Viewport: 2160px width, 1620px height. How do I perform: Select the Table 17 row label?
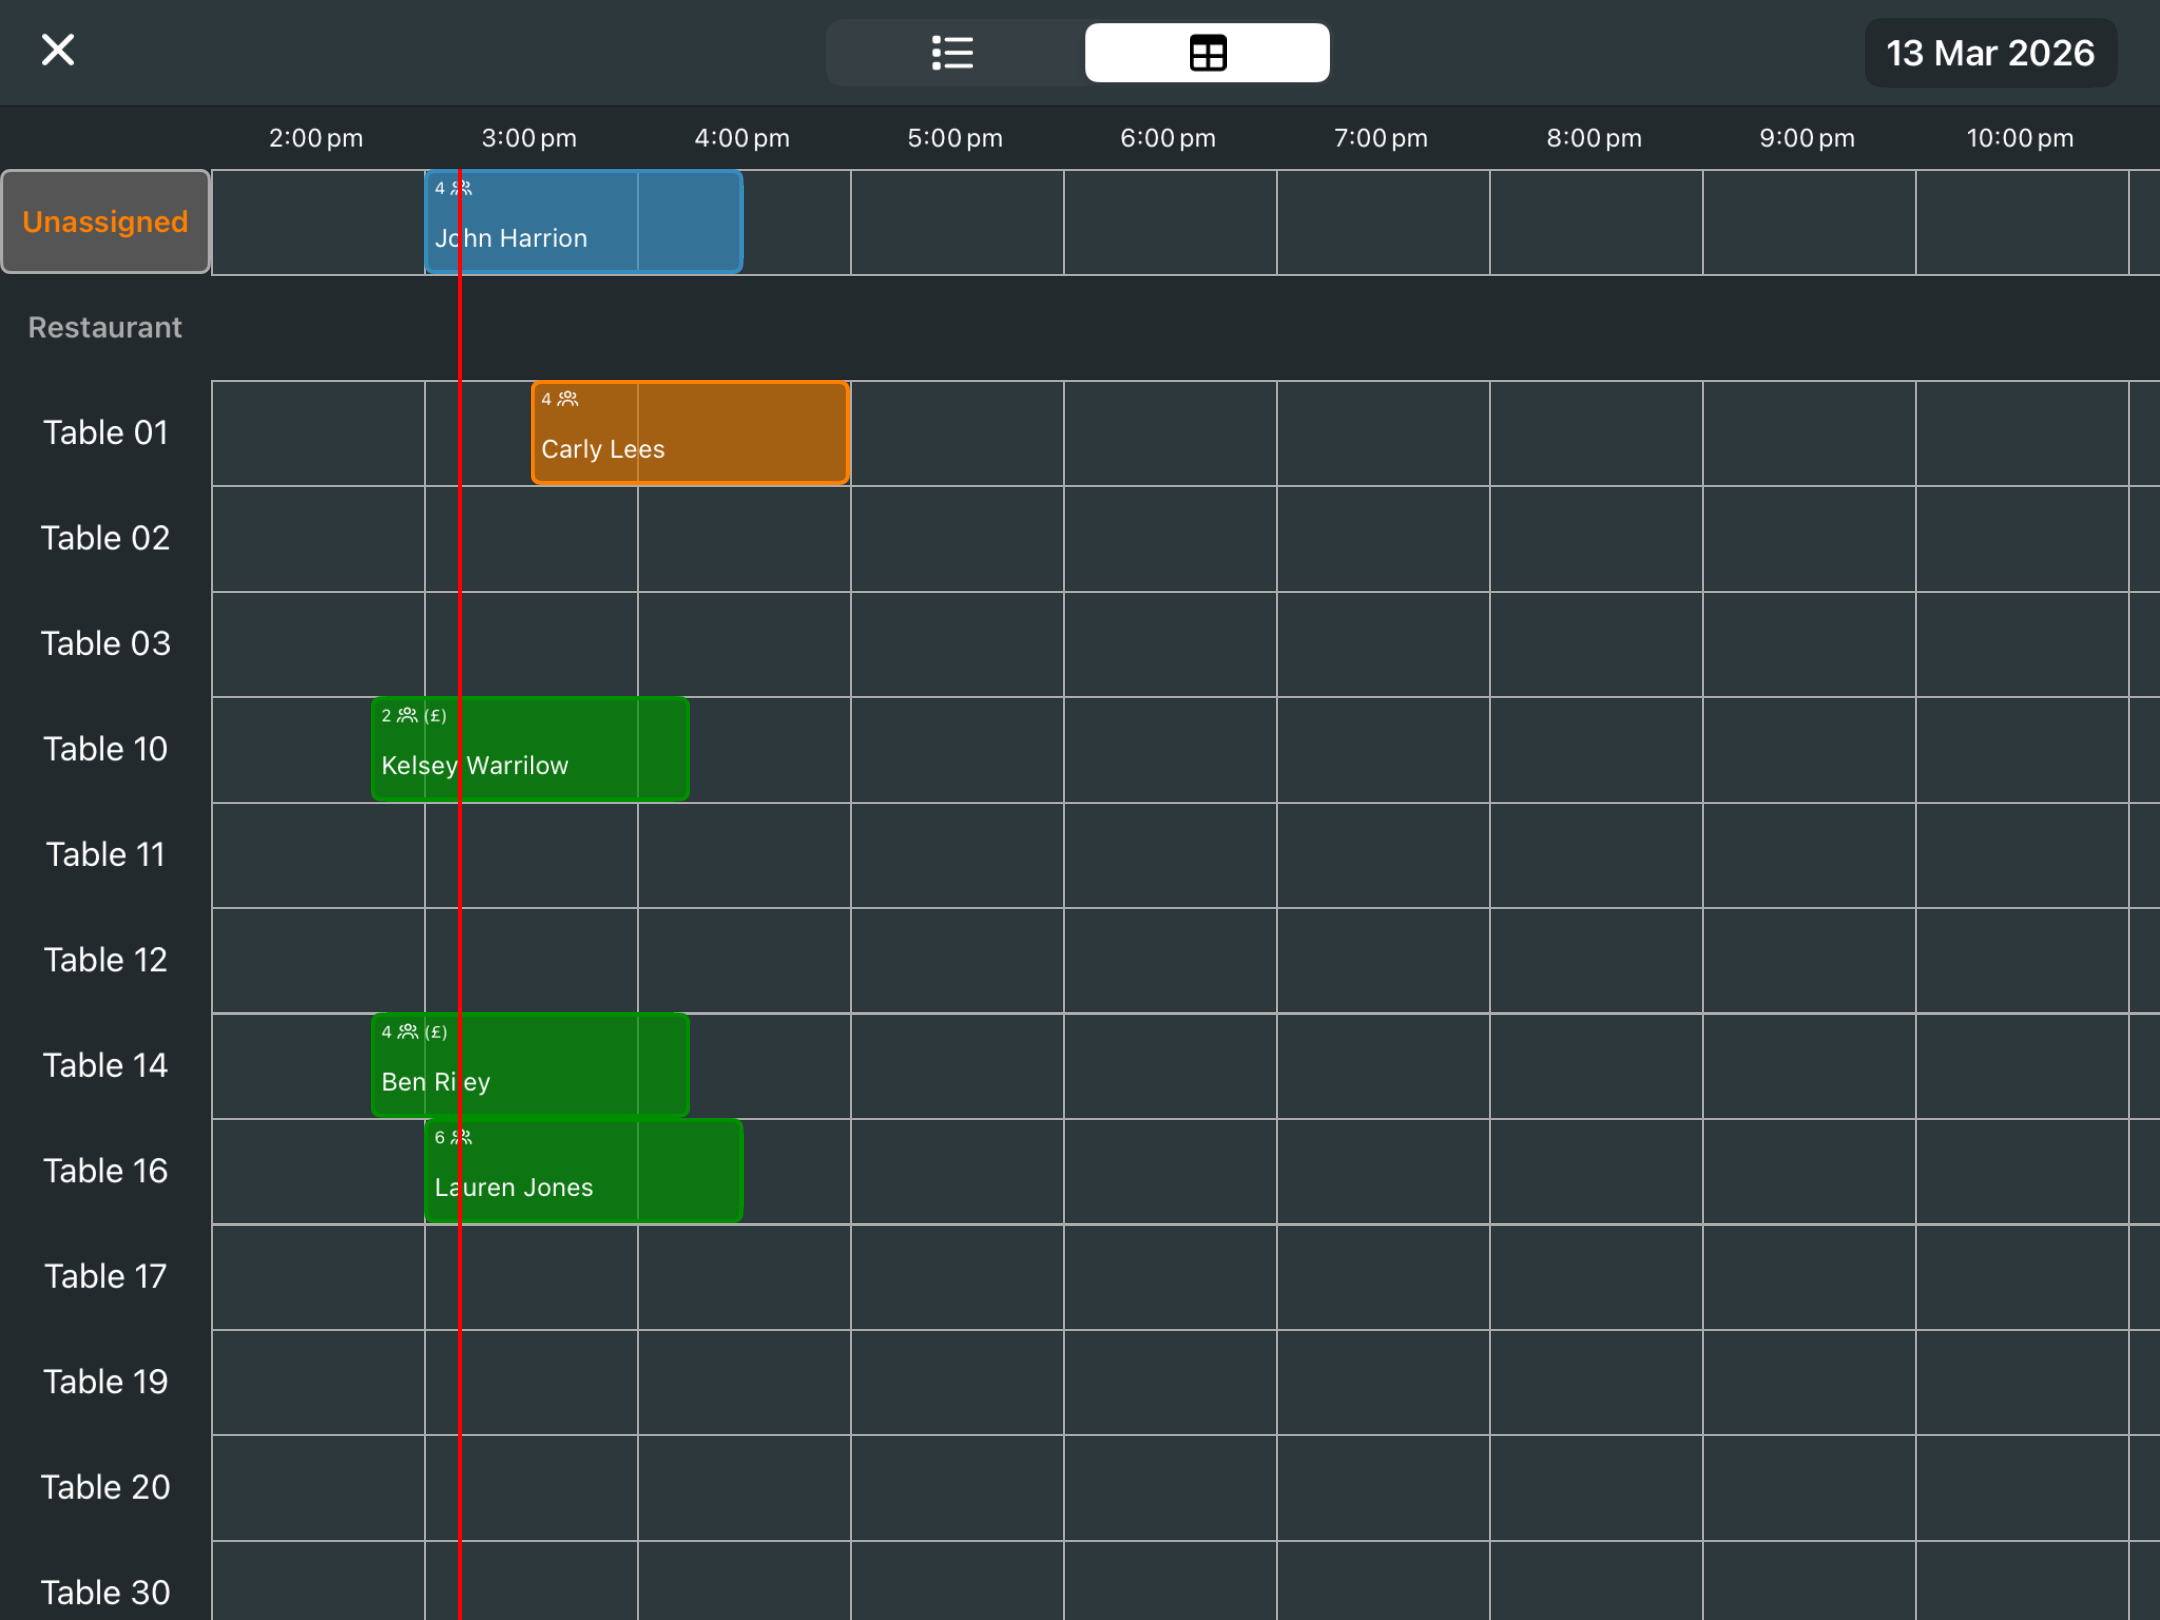pyautogui.click(x=105, y=1277)
